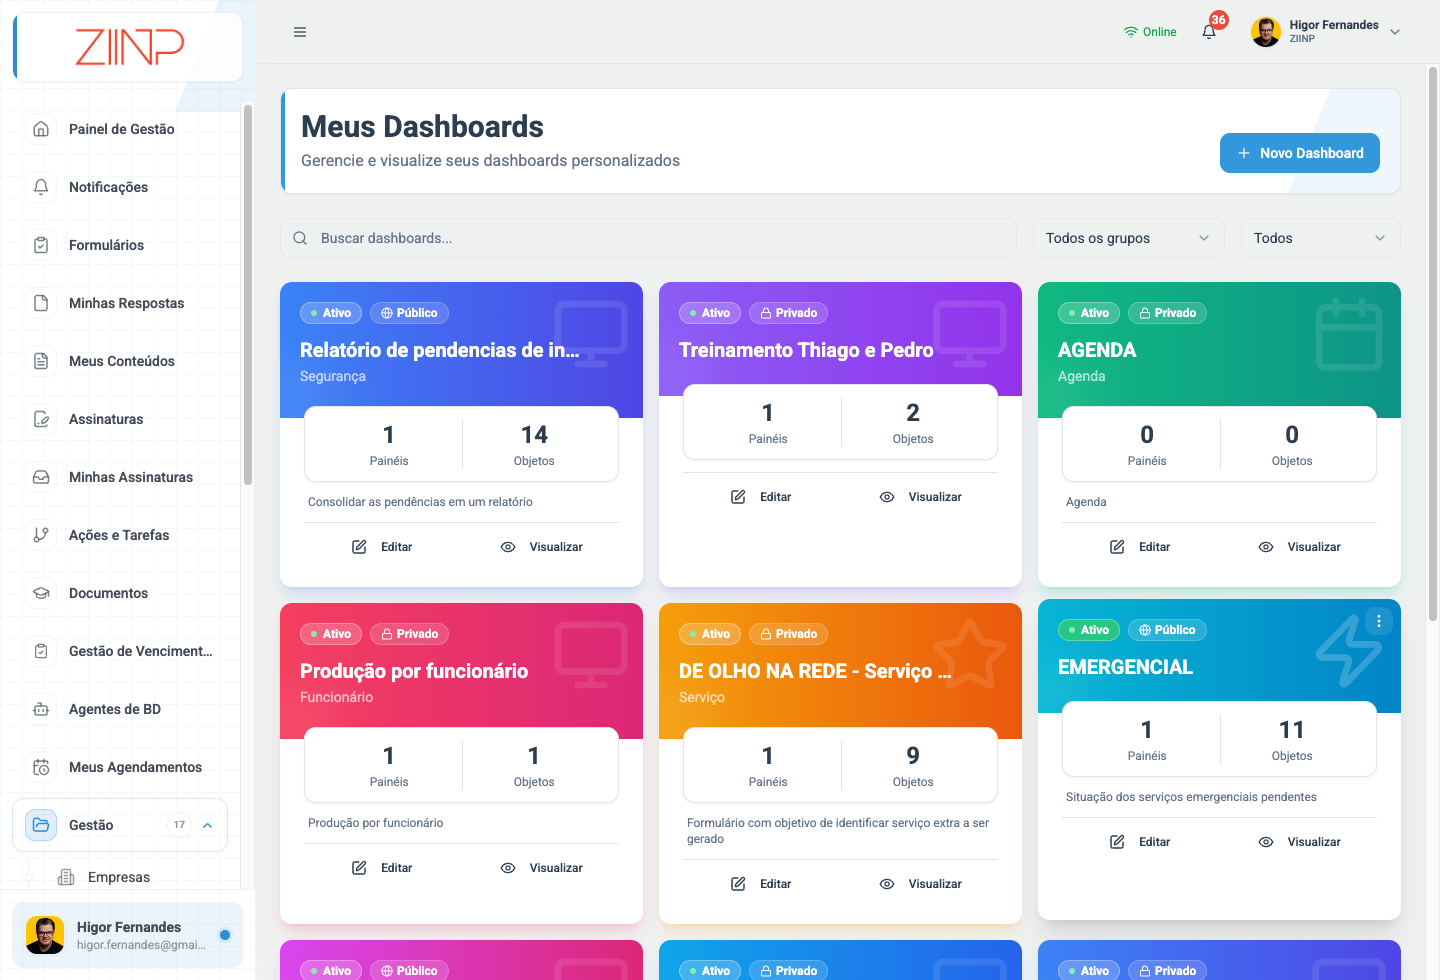Open the Higor Fernandes account dropdown chevron

(1395, 32)
